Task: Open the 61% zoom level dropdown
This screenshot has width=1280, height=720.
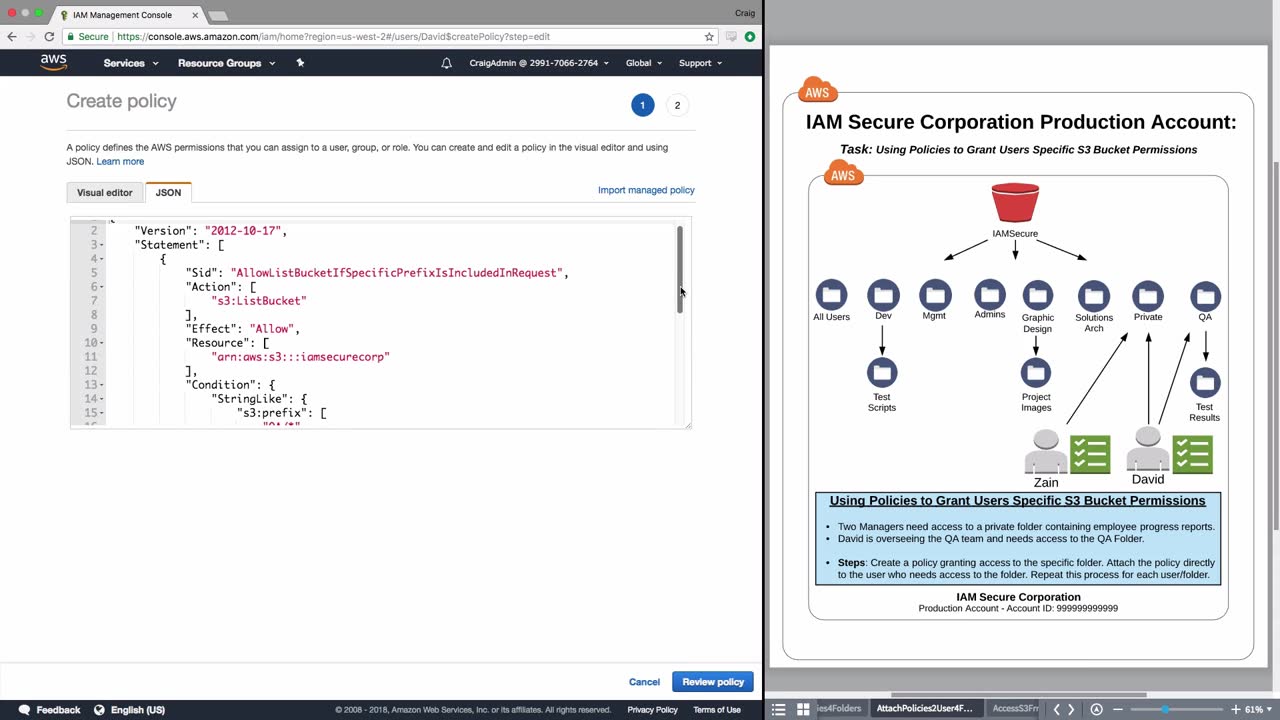Action: pyautogui.click(x=1259, y=709)
